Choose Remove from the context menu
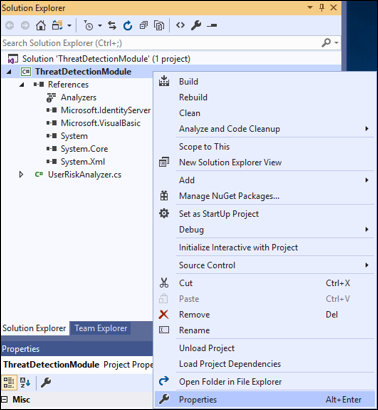Viewport: 378px width, 410px height. pyautogui.click(x=265, y=314)
